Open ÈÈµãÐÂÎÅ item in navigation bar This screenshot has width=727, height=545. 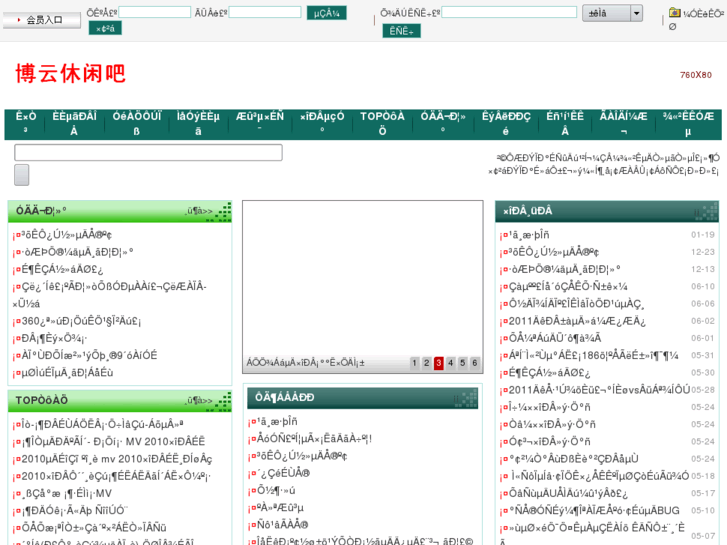[74, 123]
